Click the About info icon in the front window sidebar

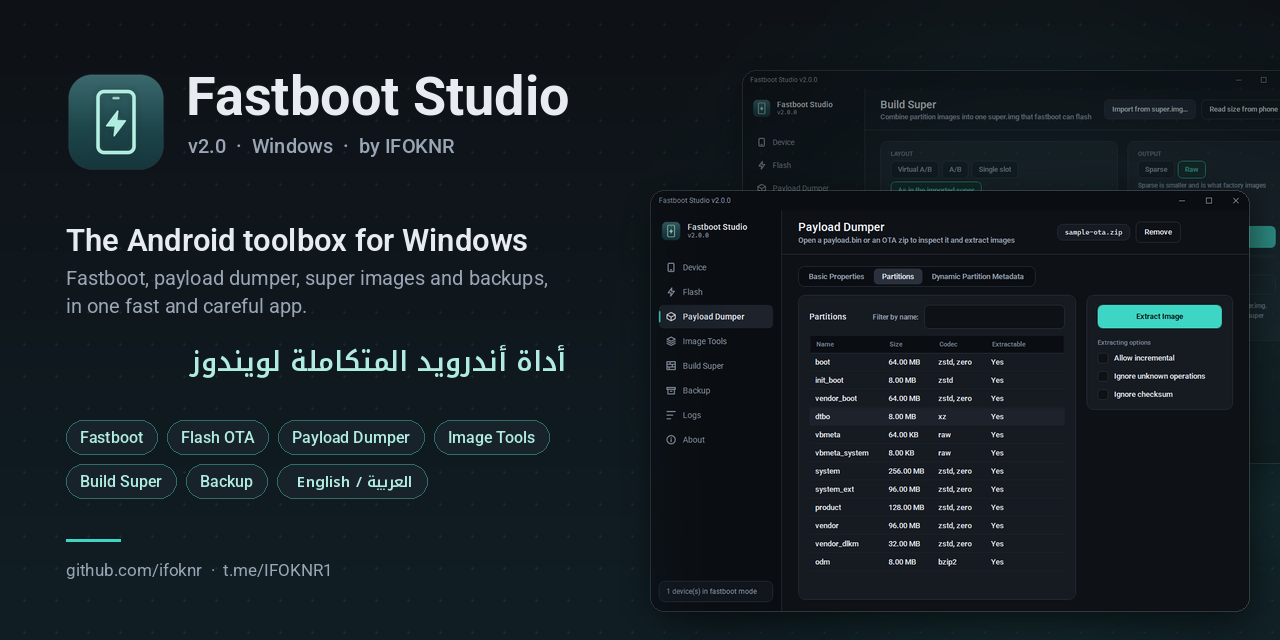coord(671,440)
